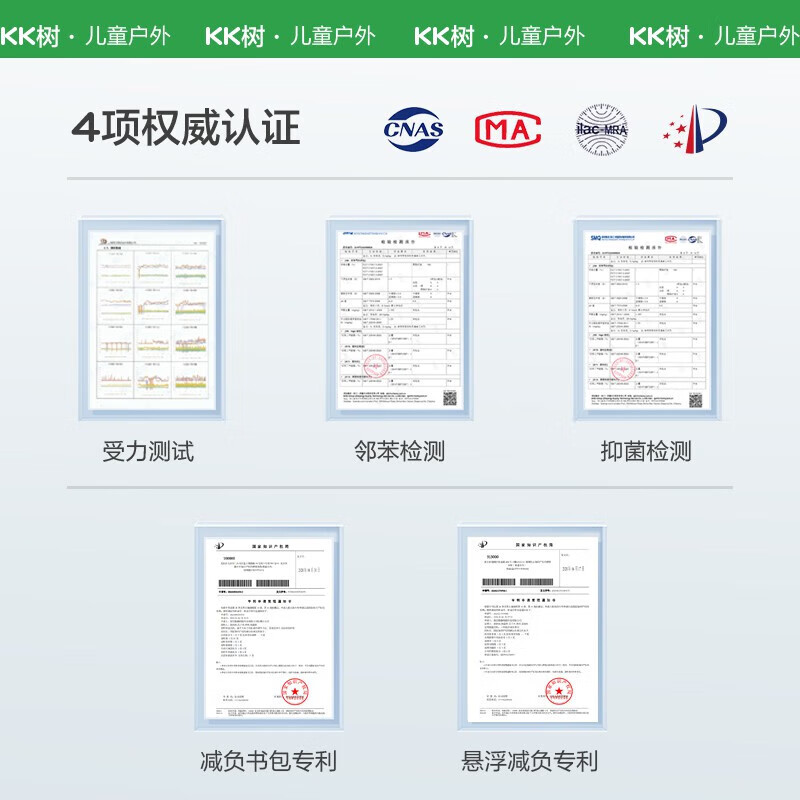Click the QR code on 邻苯检测 report
The width and height of the screenshot is (800, 800).
point(449,398)
